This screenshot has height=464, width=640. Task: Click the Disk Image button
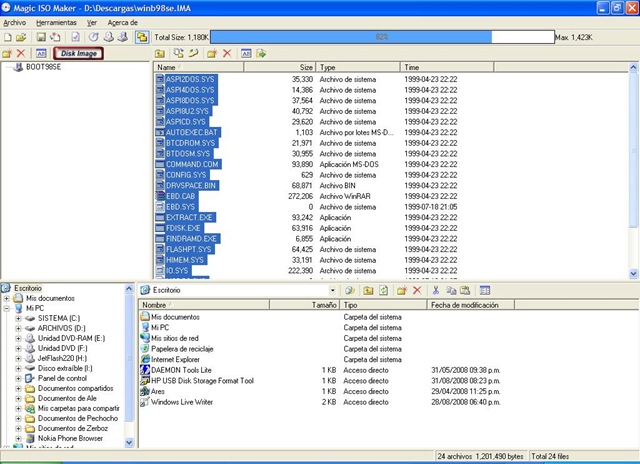(79, 53)
